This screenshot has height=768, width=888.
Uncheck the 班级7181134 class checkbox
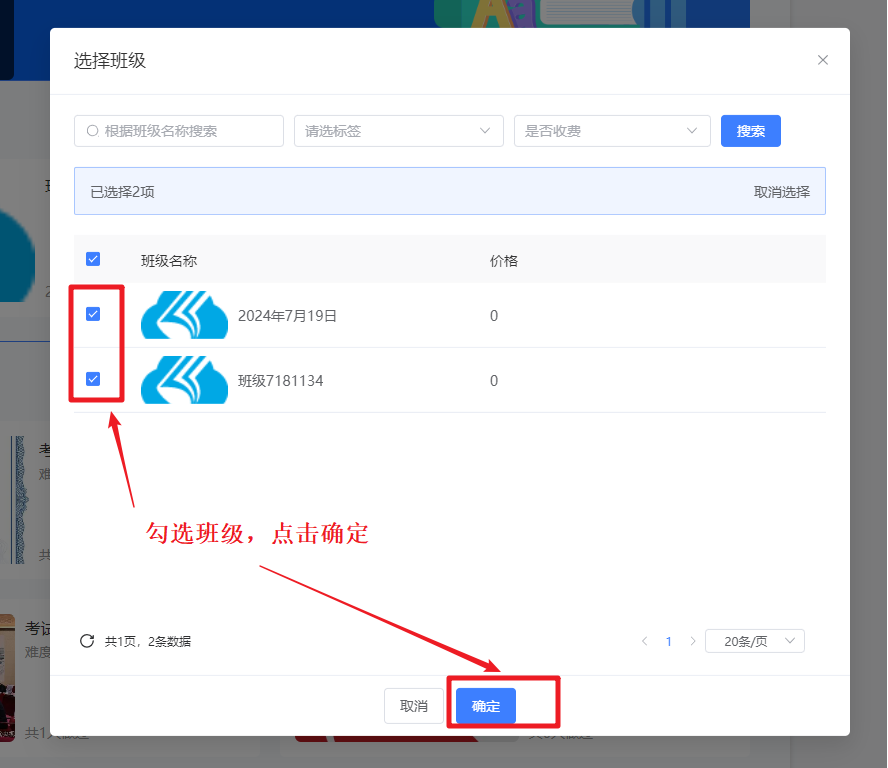click(x=93, y=379)
